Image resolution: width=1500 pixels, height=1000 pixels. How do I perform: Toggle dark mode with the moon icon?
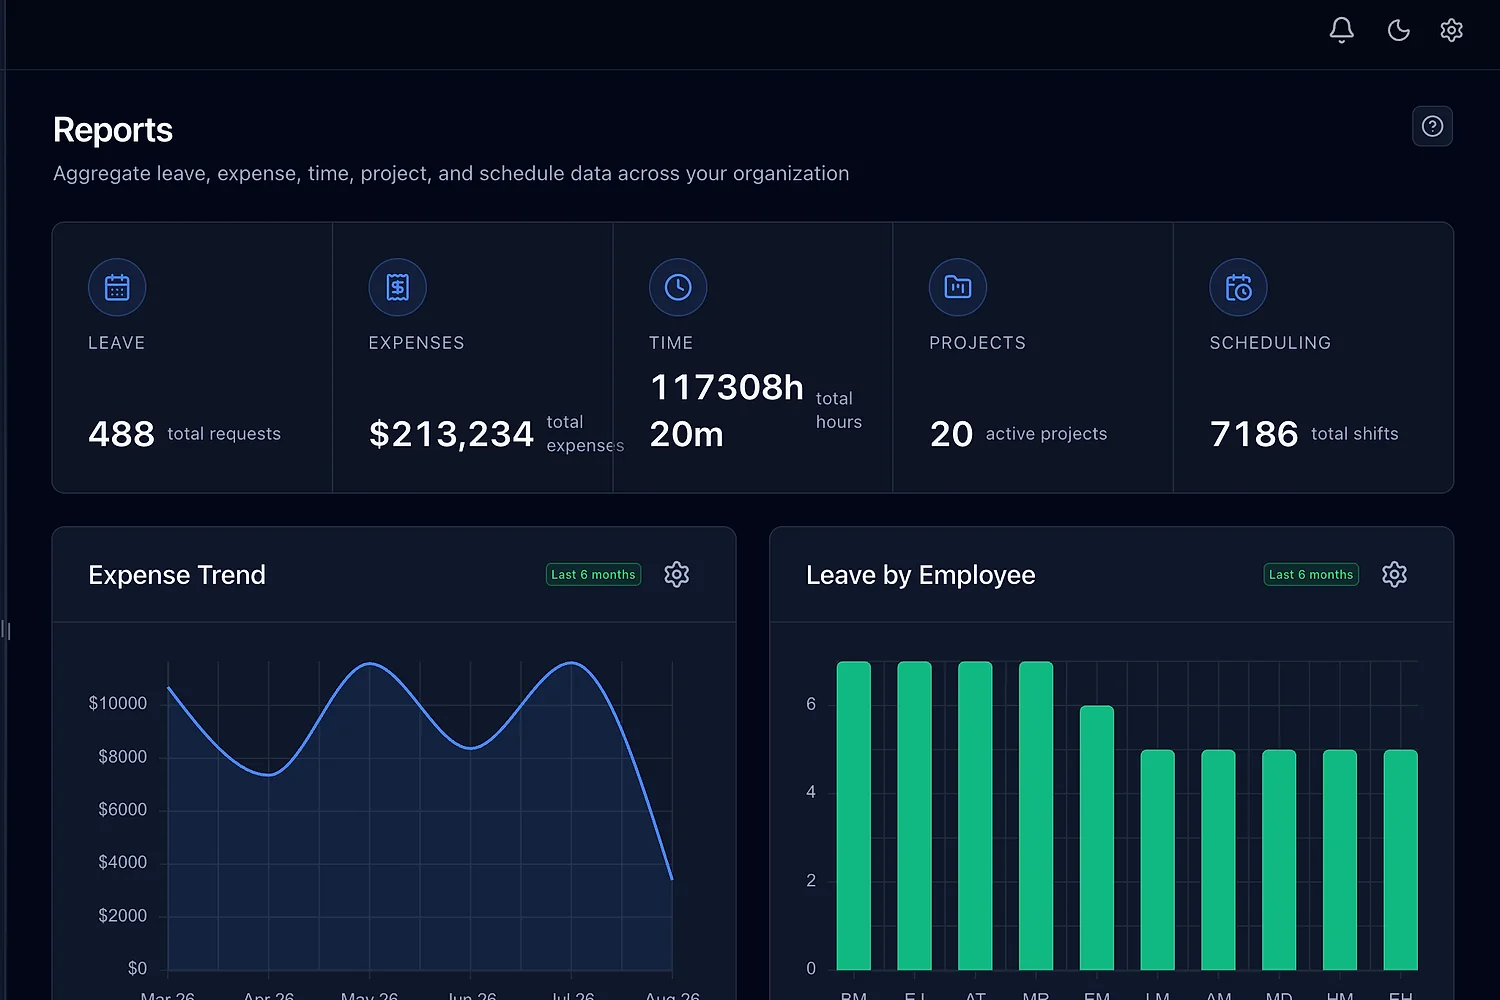(x=1398, y=30)
